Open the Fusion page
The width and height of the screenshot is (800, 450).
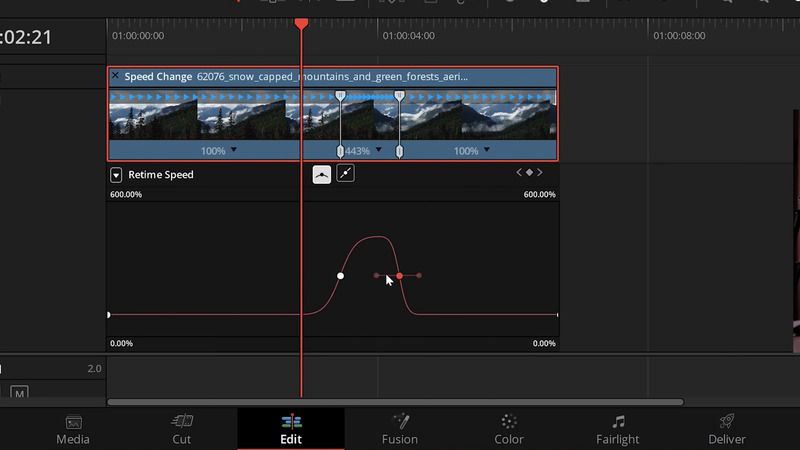[400, 429]
